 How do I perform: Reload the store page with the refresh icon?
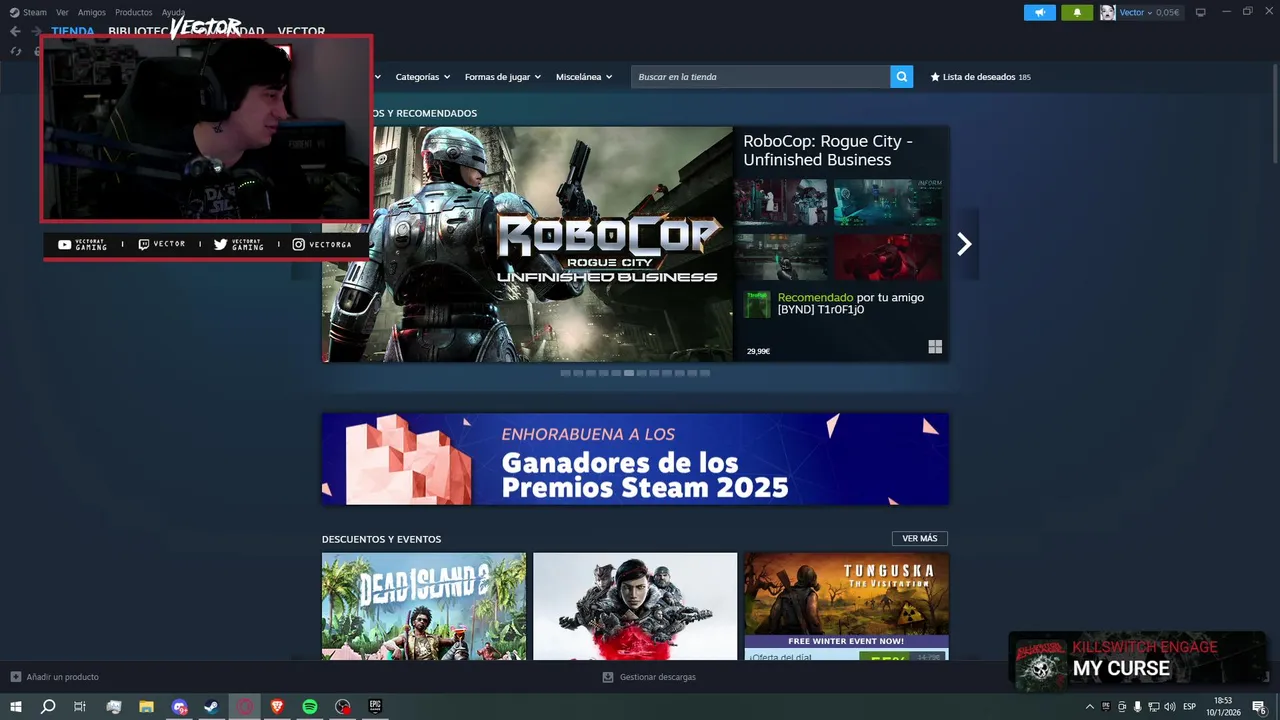coord(16,51)
